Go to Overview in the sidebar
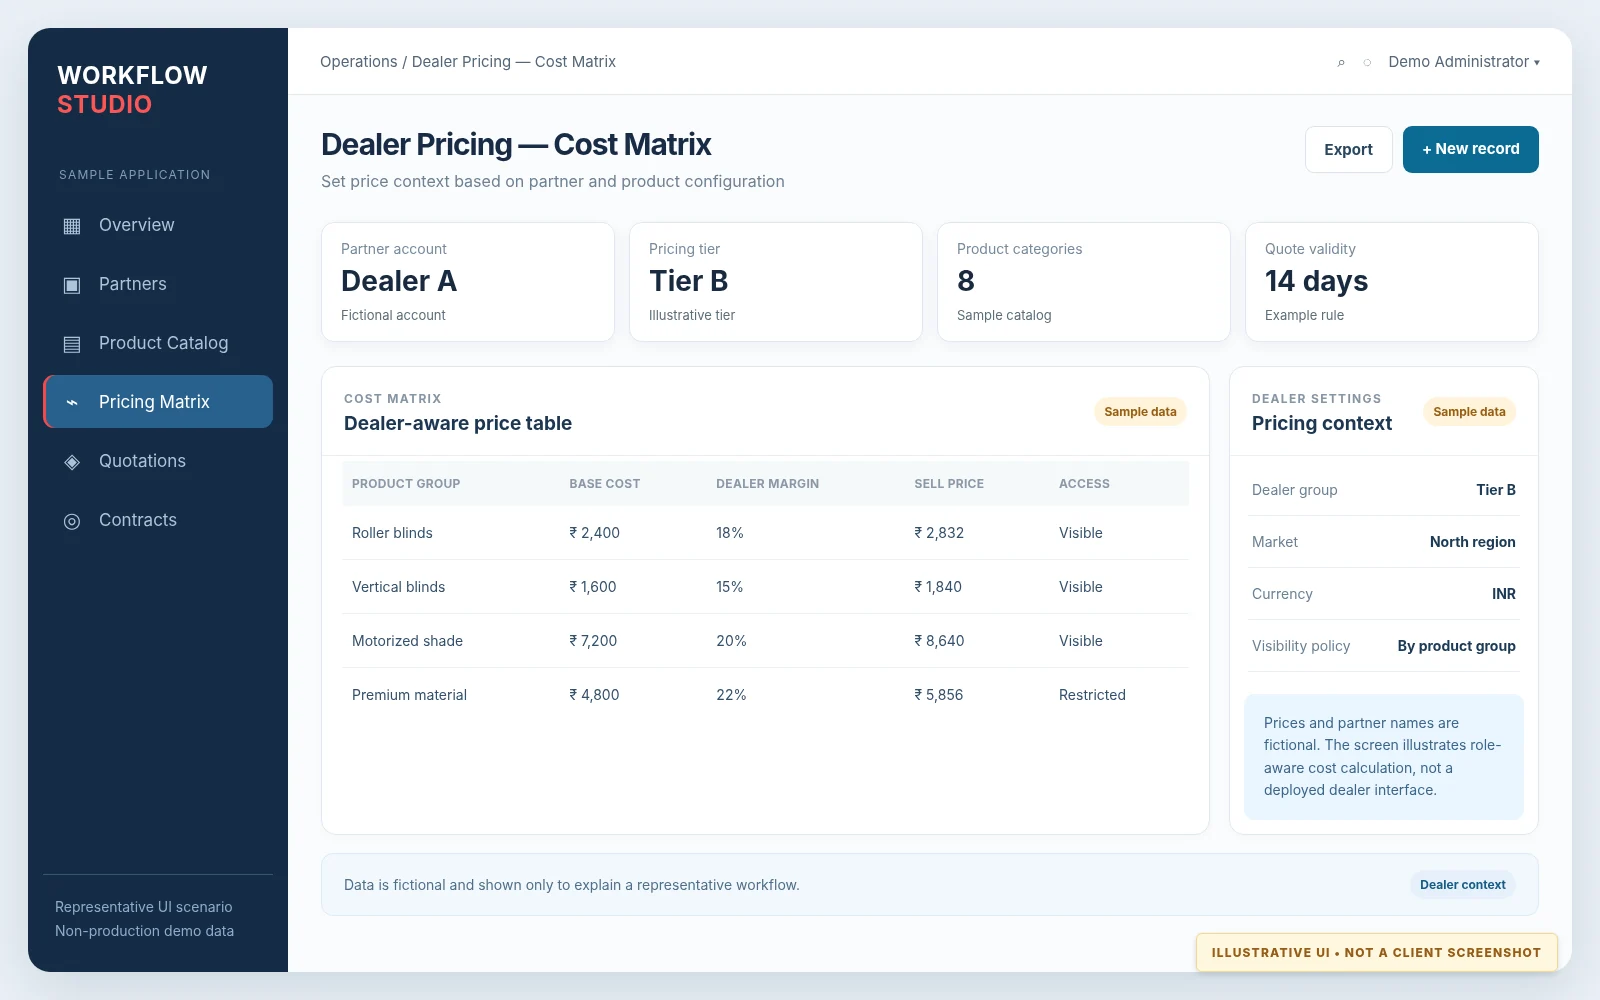 pyautogui.click(x=136, y=225)
